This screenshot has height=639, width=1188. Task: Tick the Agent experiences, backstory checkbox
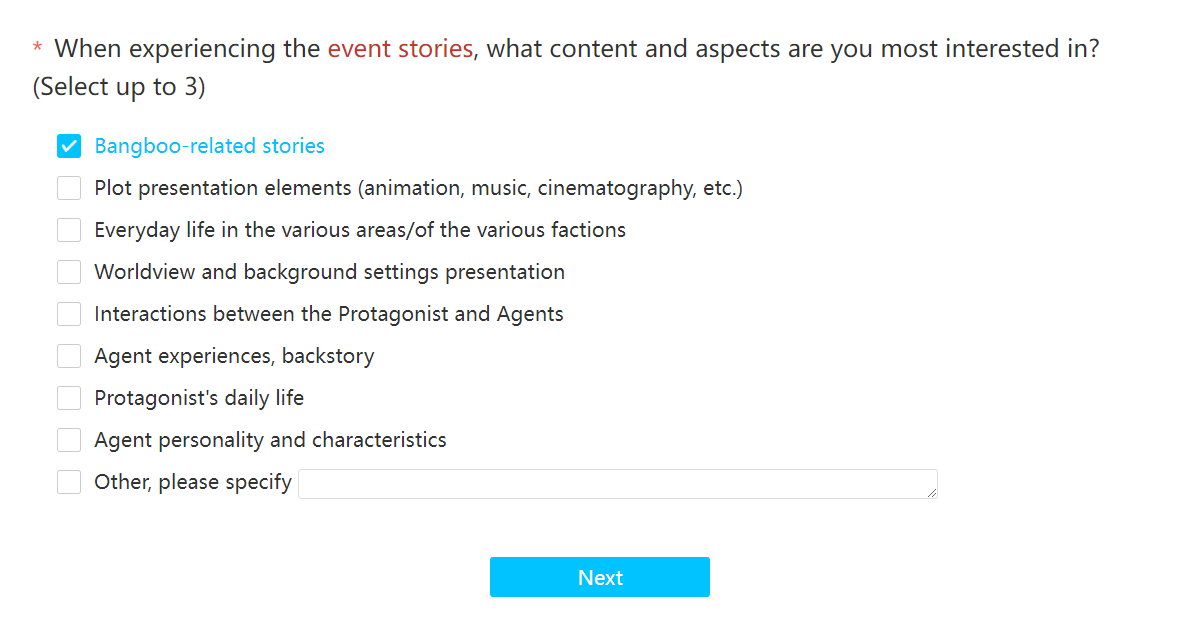point(69,356)
